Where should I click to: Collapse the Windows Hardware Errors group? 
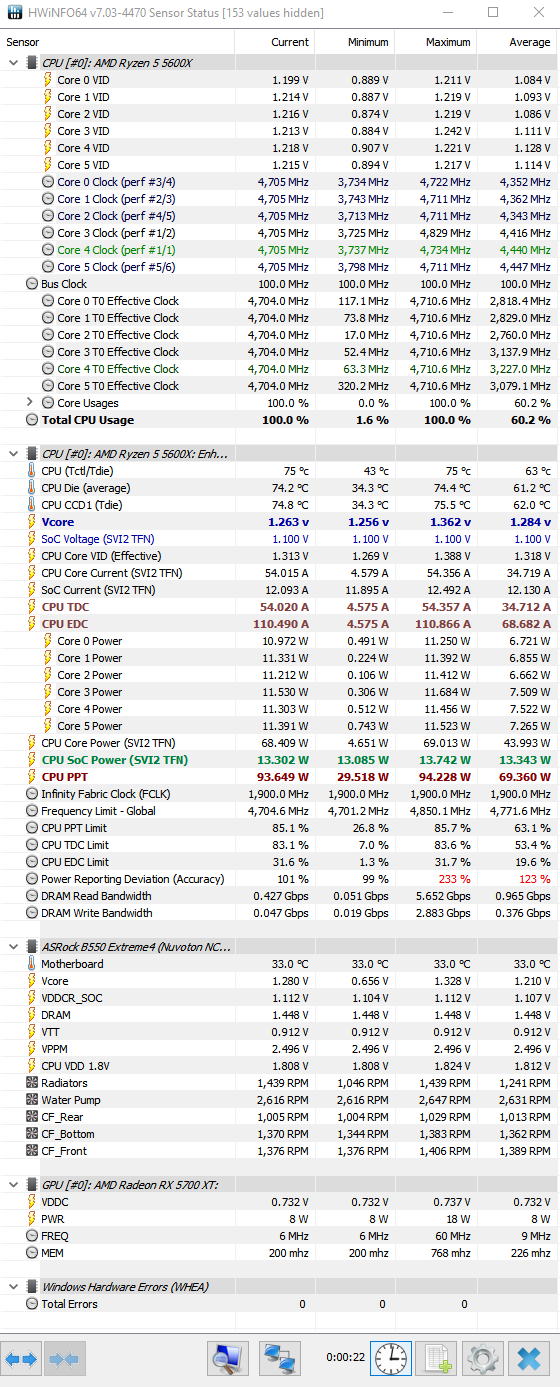[x=13, y=1286]
